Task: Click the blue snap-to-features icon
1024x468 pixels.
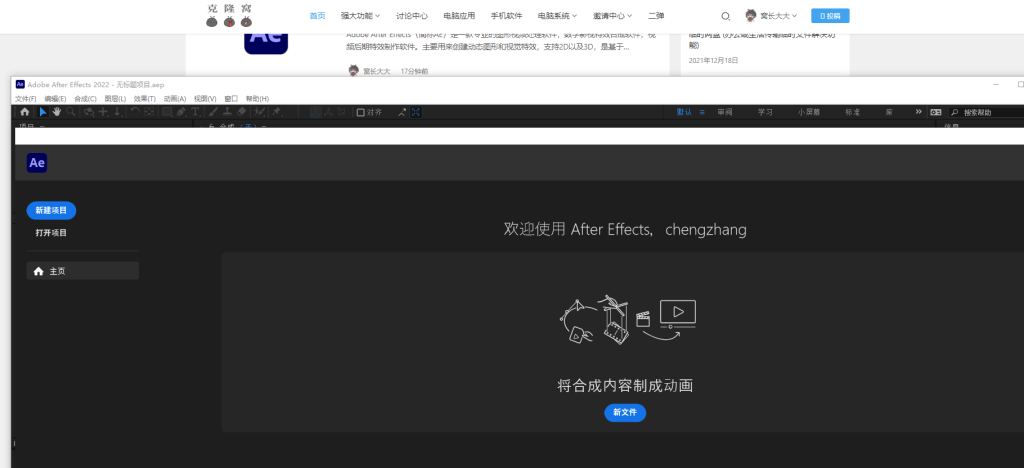Action: [x=416, y=112]
